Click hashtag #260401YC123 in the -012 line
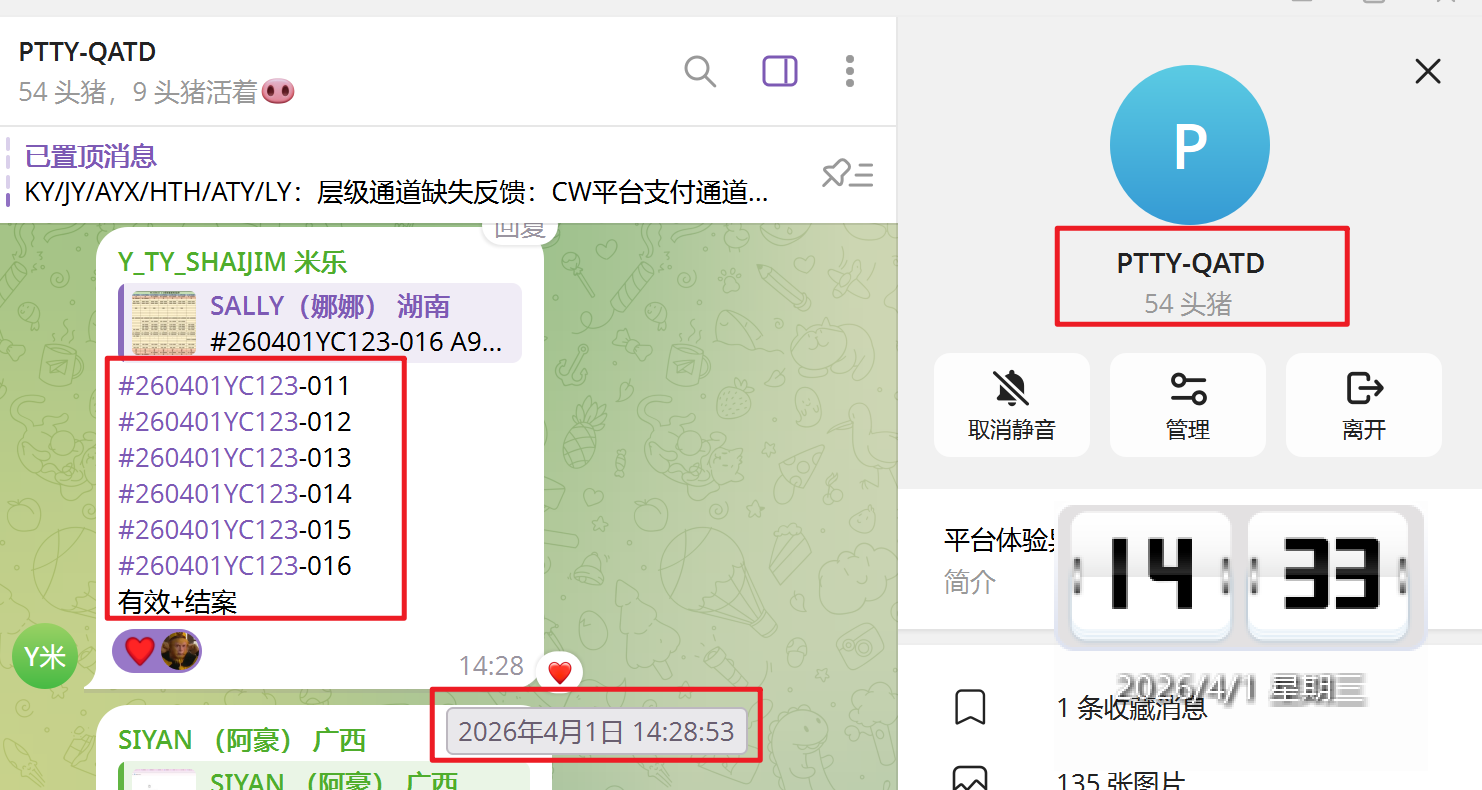 208,422
